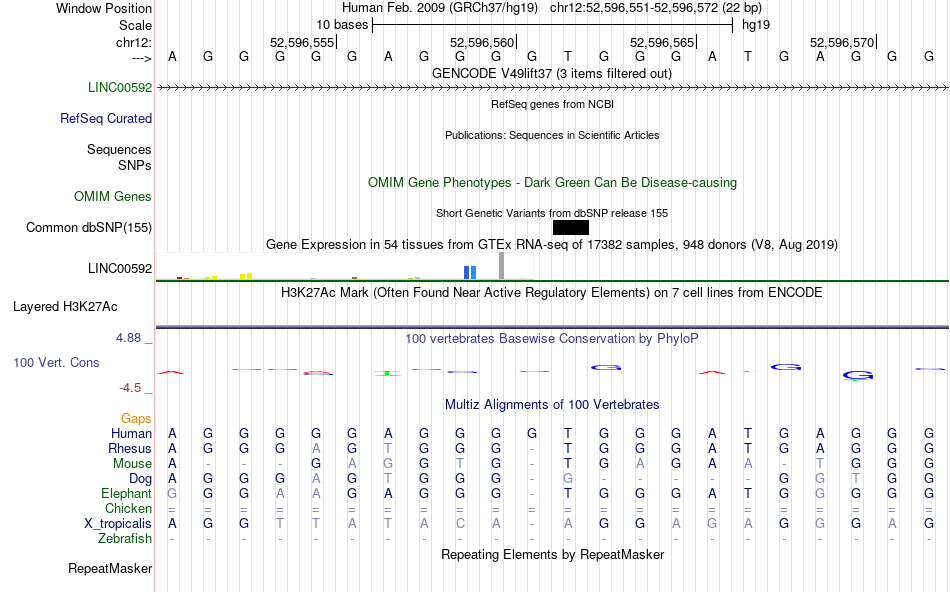Click the RepeatMasker side label
The image size is (950, 592).
pos(110,568)
